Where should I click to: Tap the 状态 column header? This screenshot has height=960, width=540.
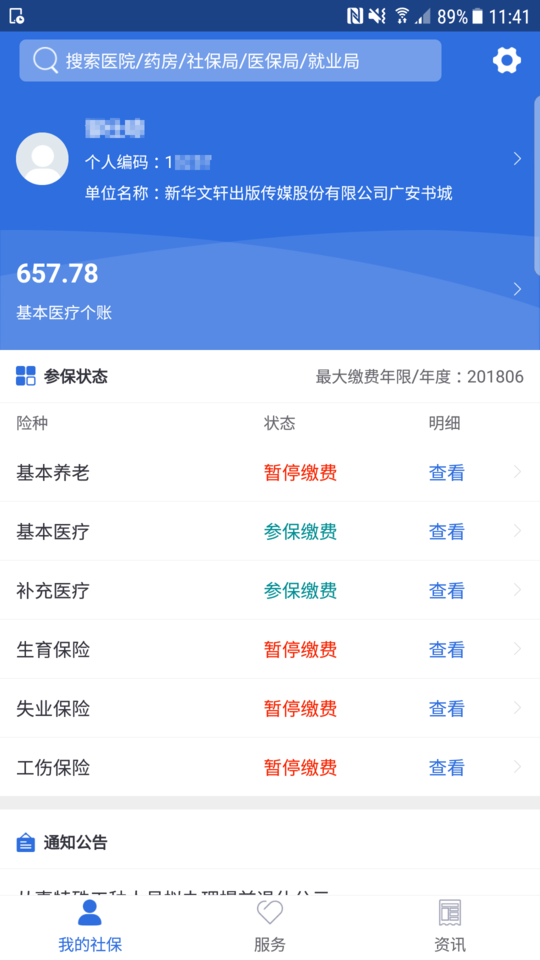[x=280, y=423]
